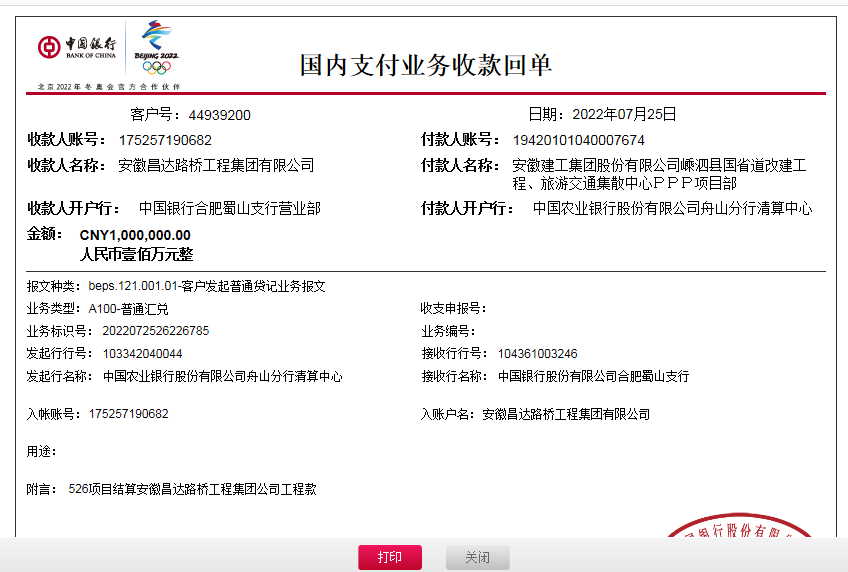Click payee bank 中国银行合肥蜀山支行营业部

coord(229,209)
